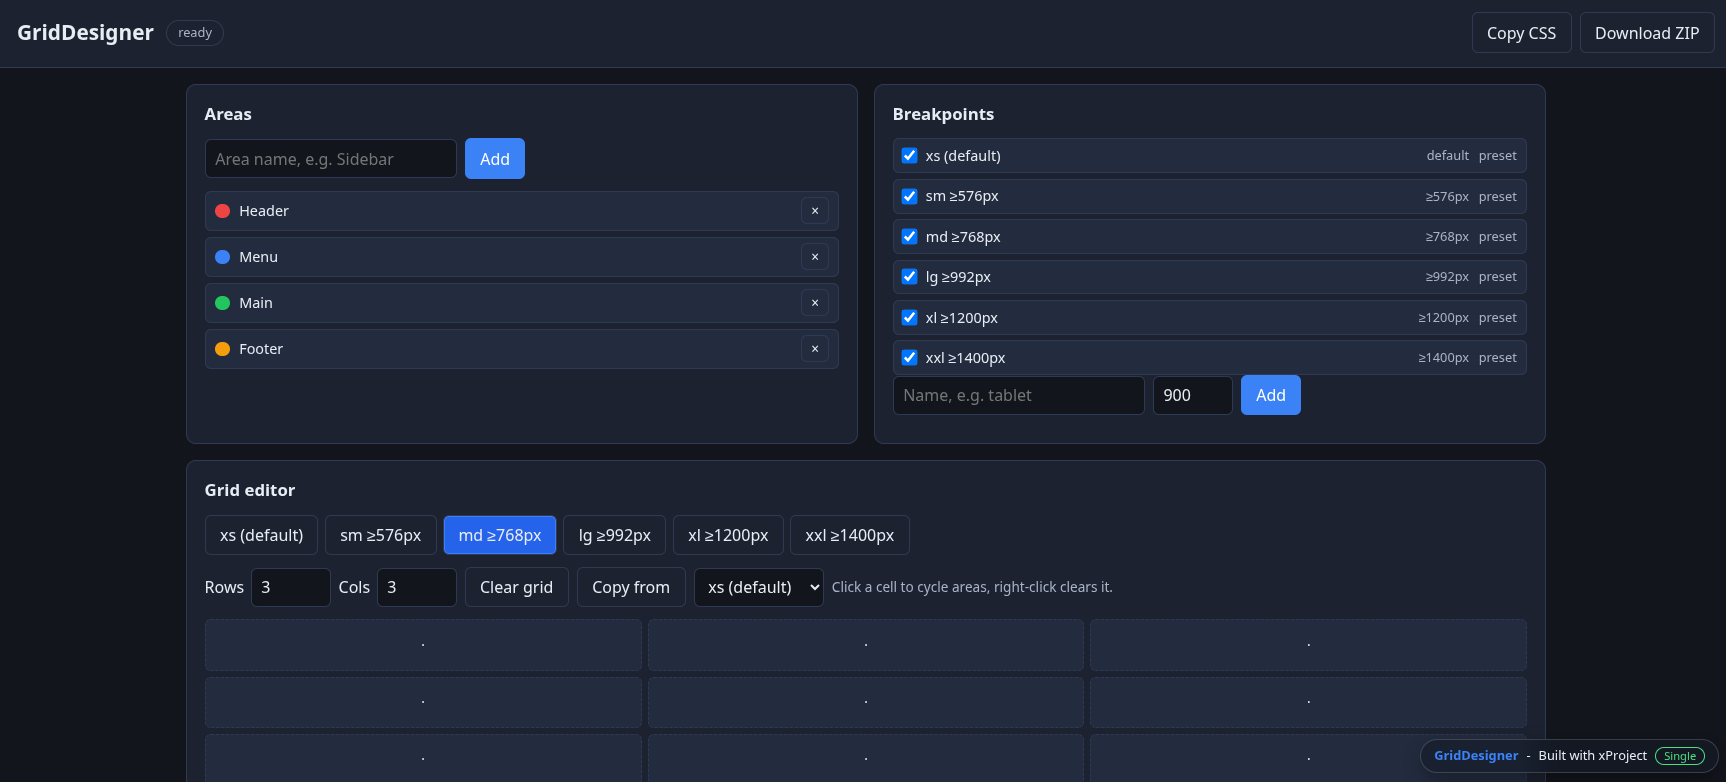Add the area with the Areas Add button

click(x=495, y=159)
